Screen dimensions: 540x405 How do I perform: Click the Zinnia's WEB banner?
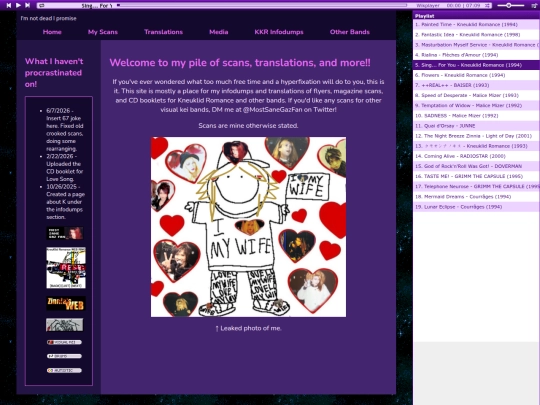click(x=66, y=303)
